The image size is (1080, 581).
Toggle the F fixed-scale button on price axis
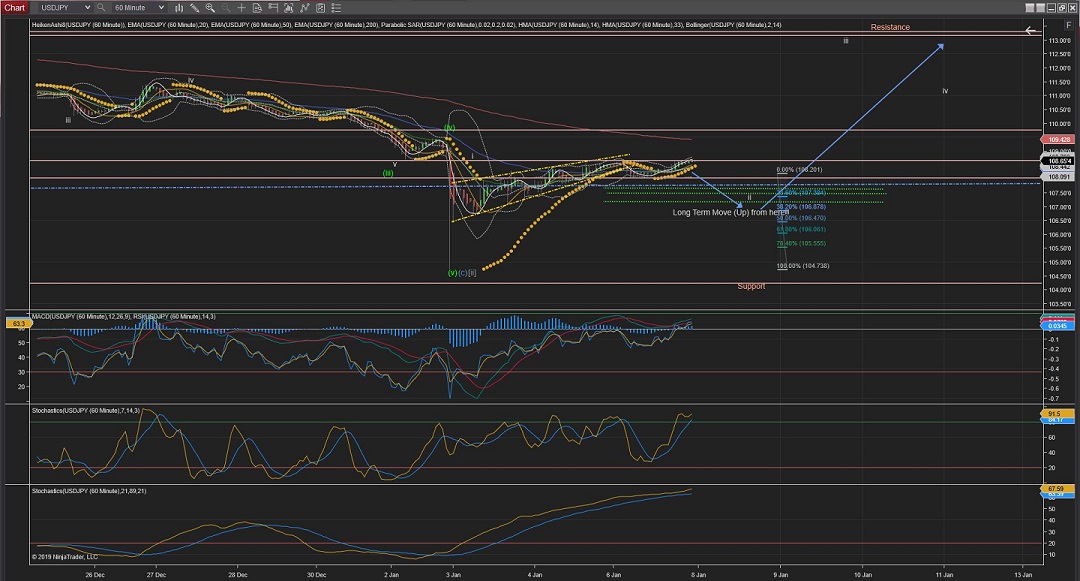tap(1069, 27)
